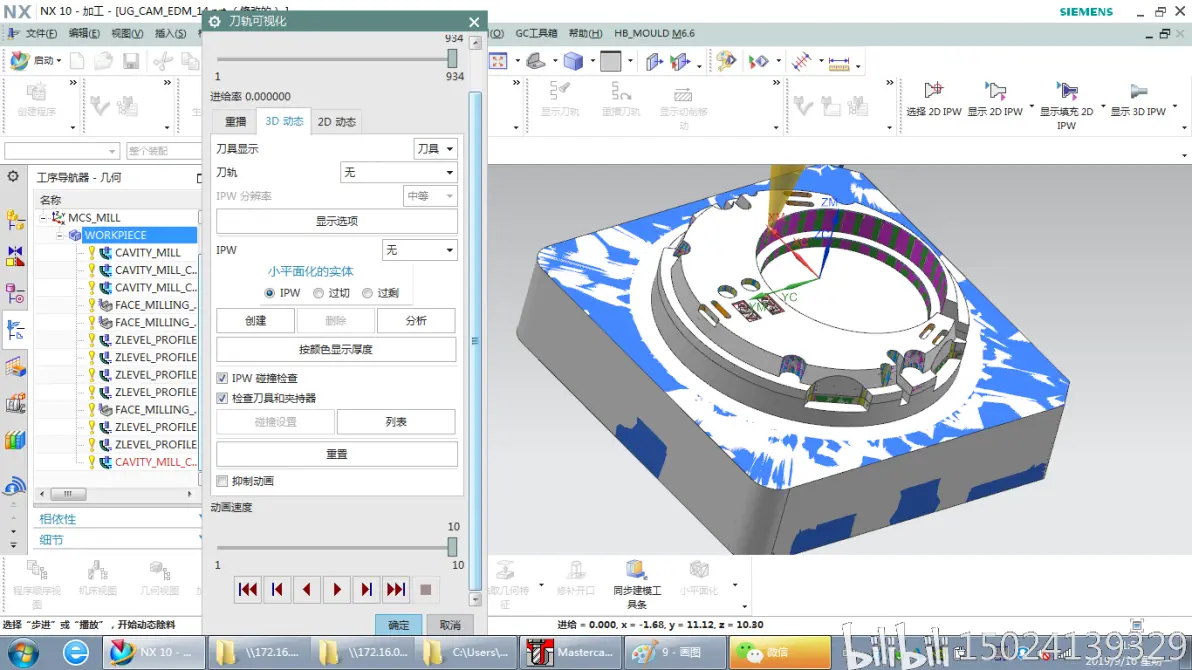This screenshot has width=1192, height=670.
Task: Confirm dialog with 确定 button
Action: [398, 625]
